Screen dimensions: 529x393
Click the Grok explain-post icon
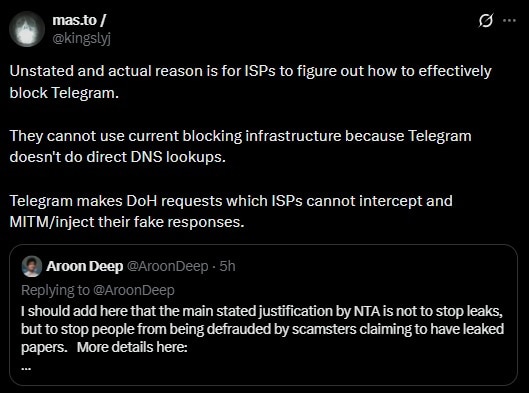[486, 21]
